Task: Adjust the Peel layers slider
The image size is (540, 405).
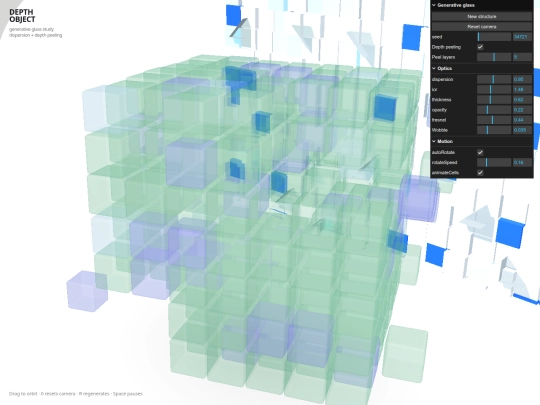Action: pos(494,57)
